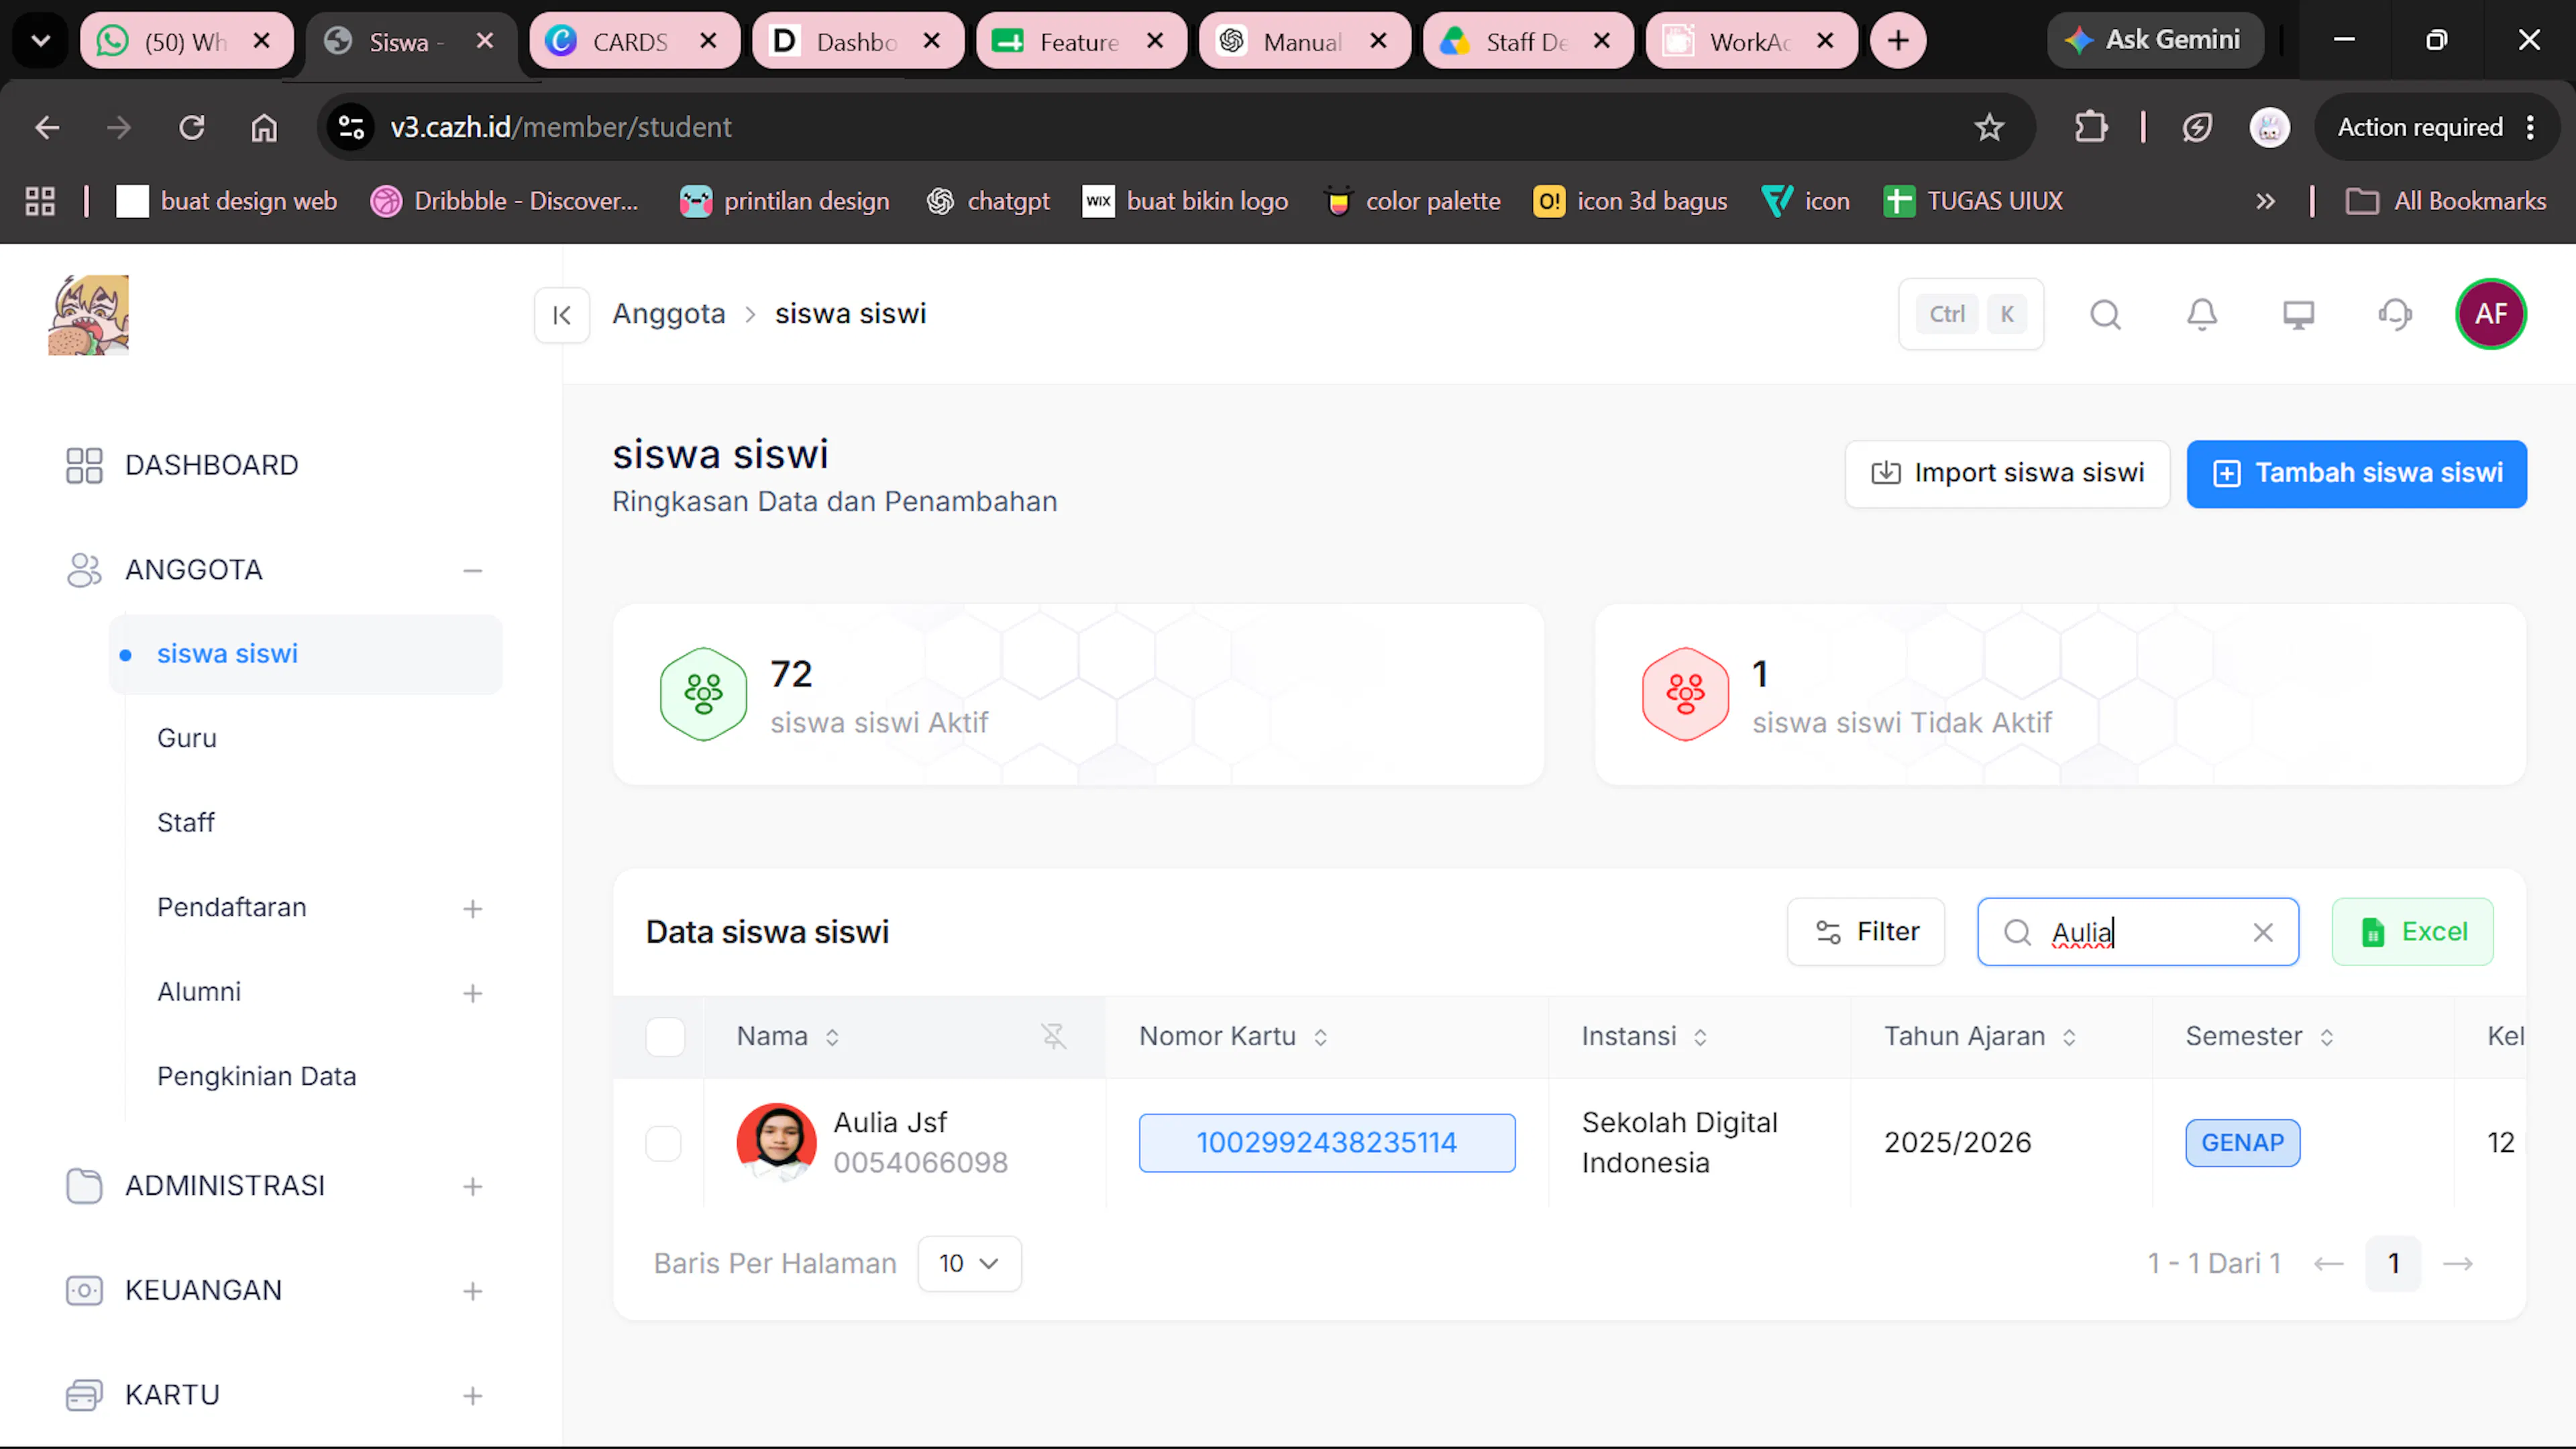Sort the table by Instansi column
This screenshot has width=2576, height=1449.
[x=1700, y=1037]
